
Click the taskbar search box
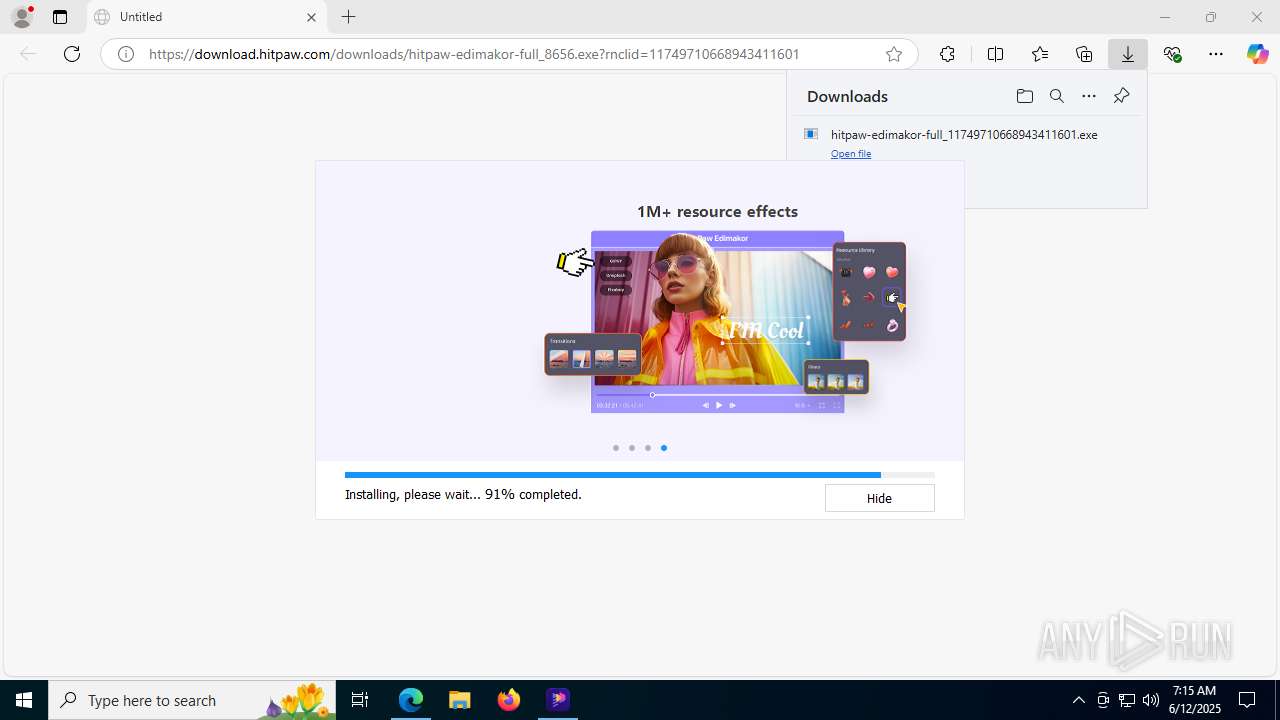pos(191,700)
